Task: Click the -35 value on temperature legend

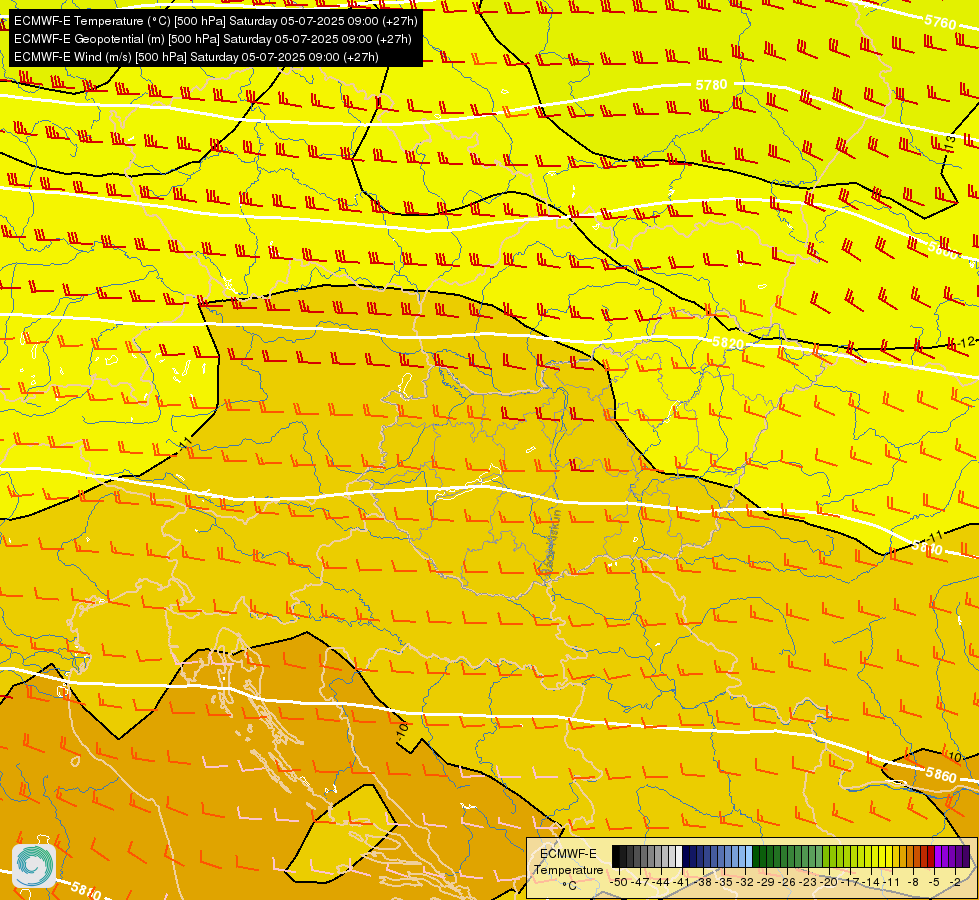Action: pyautogui.click(x=724, y=882)
